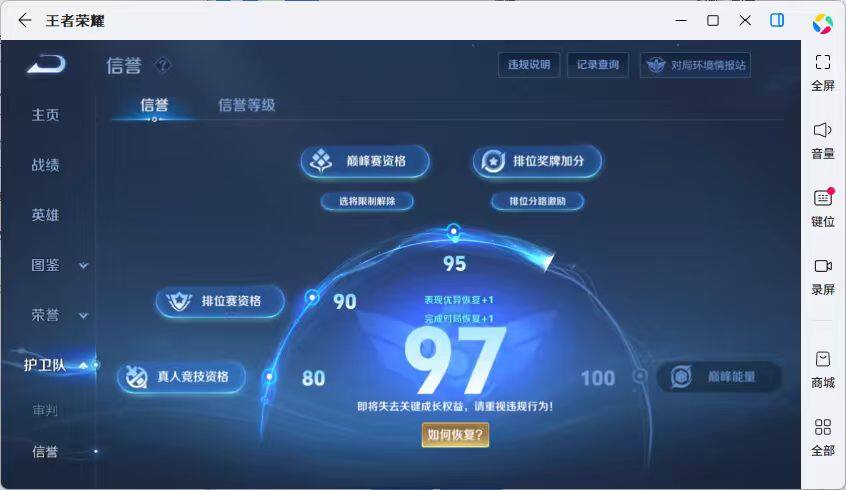Viewport: 846px width, 490px height.
Task: Click the 对局环境情报站 button
Action: pyautogui.click(x=695, y=65)
